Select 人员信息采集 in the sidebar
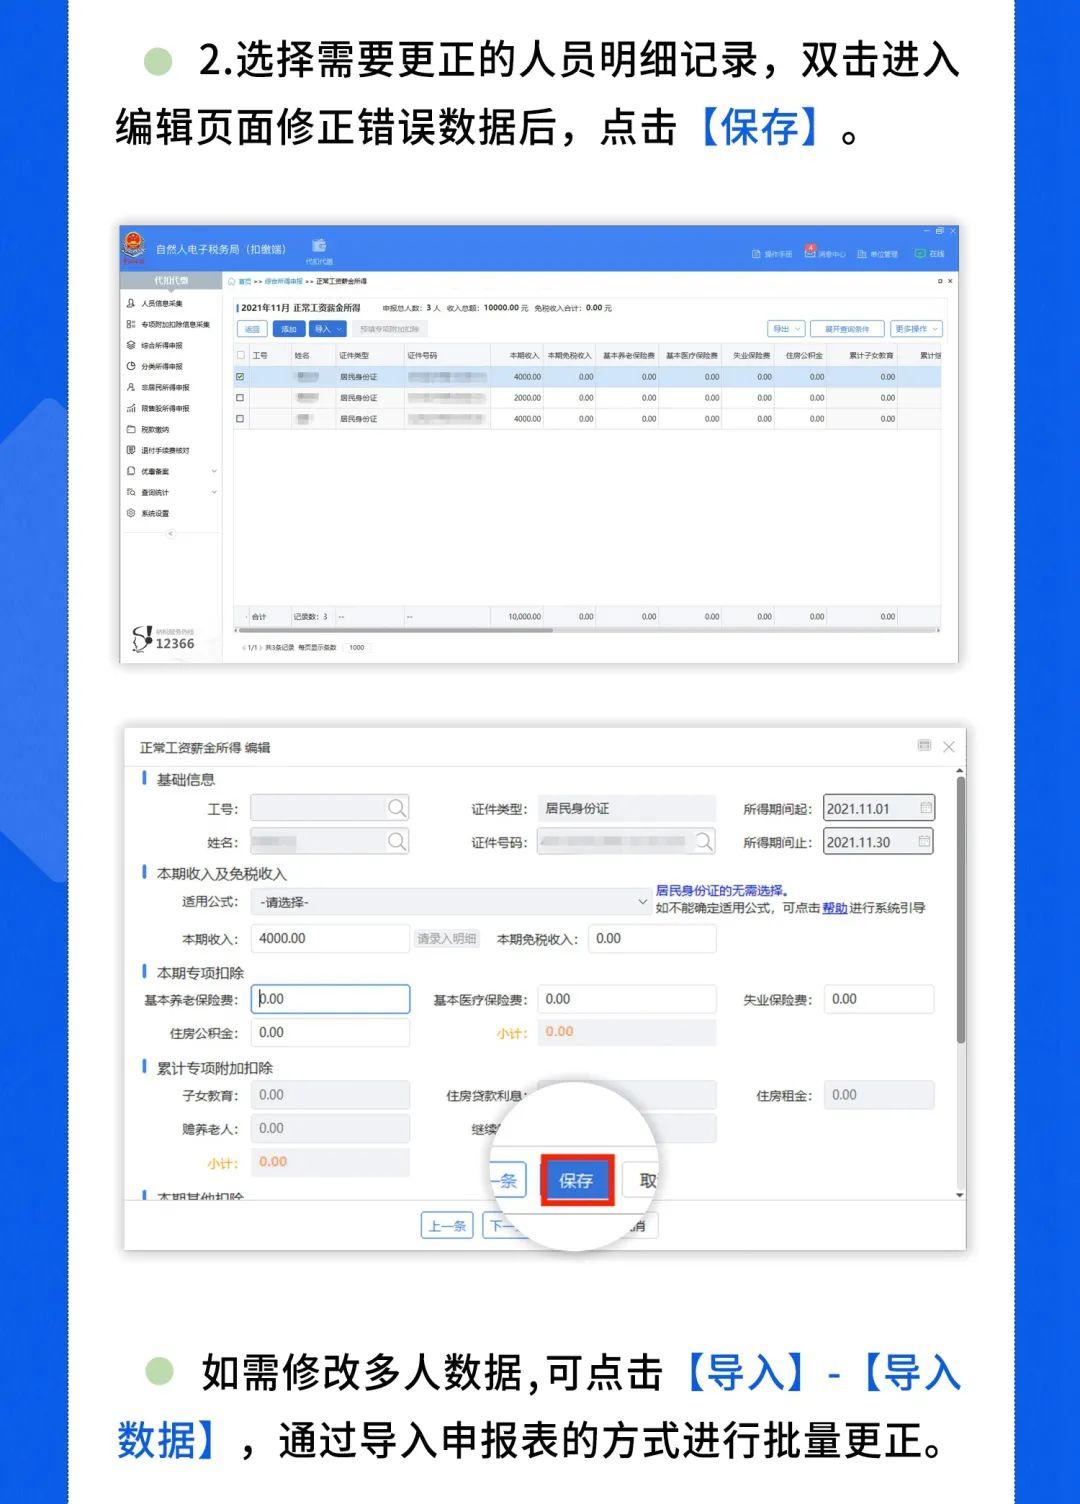Screen dimensions: 1080x1504 coord(161,303)
